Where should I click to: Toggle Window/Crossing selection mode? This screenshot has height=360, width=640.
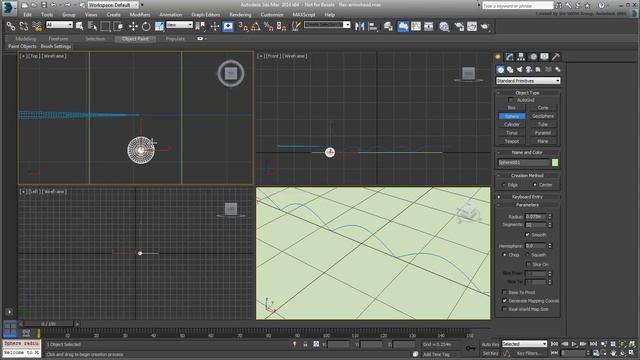pyautogui.click(x=118, y=26)
